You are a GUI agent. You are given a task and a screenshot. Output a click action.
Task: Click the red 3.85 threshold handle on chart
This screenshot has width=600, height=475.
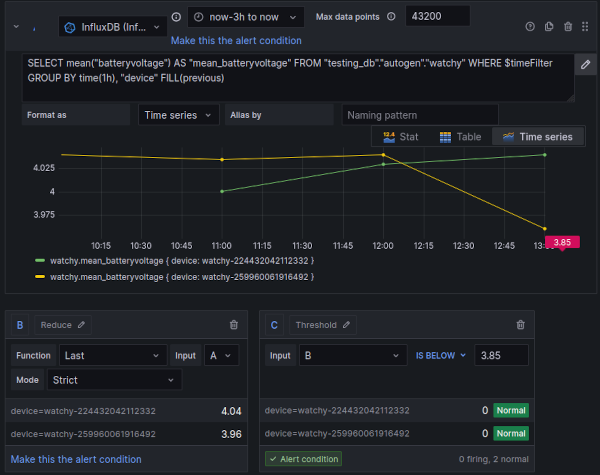(563, 242)
